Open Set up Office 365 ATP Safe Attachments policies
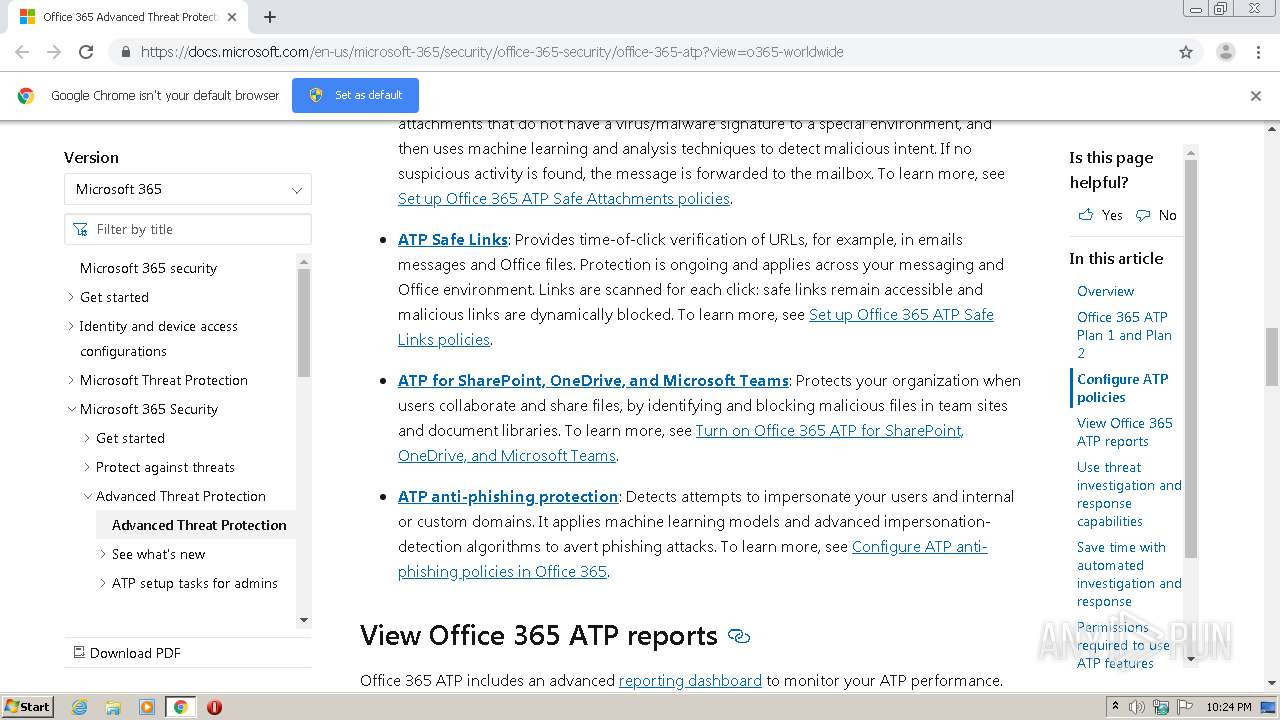Screen dimensions: 1280x720 pyautogui.click(x=564, y=198)
